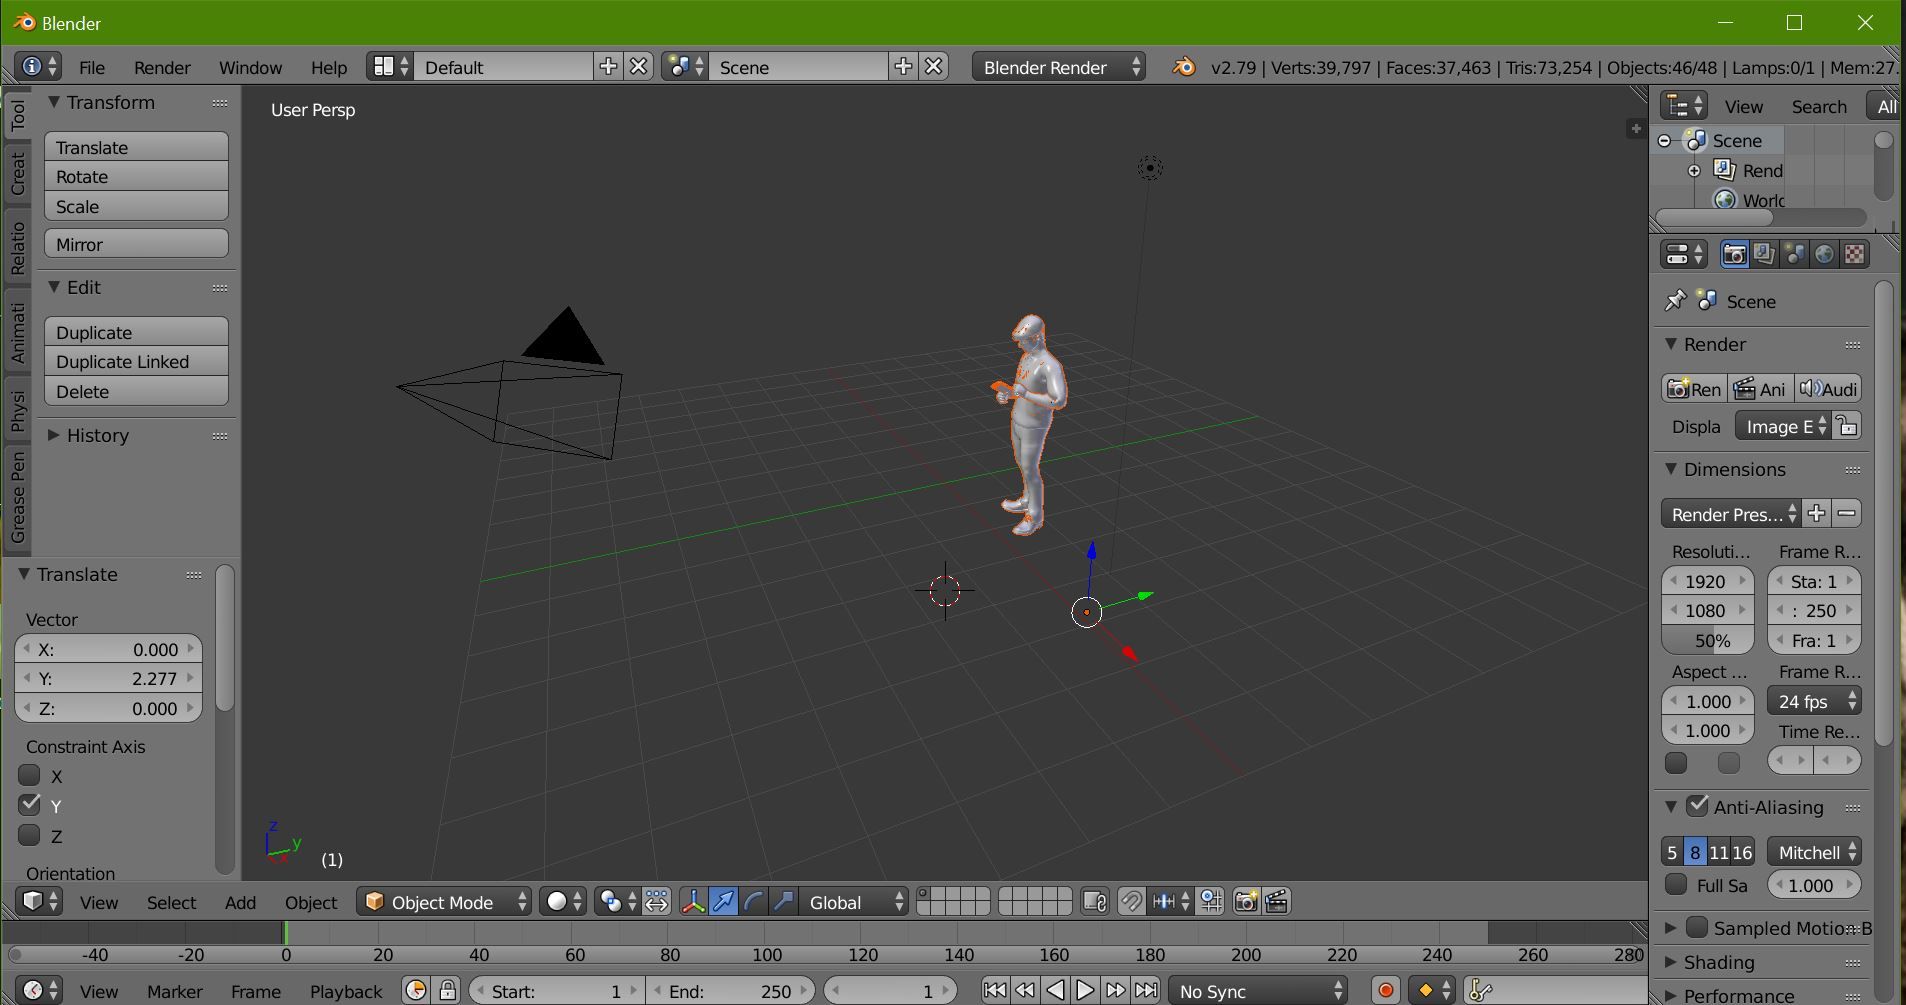Disable the Anti-Aliasing checkbox
Screen dimensions: 1906x1005
(x=1698, y=806)
